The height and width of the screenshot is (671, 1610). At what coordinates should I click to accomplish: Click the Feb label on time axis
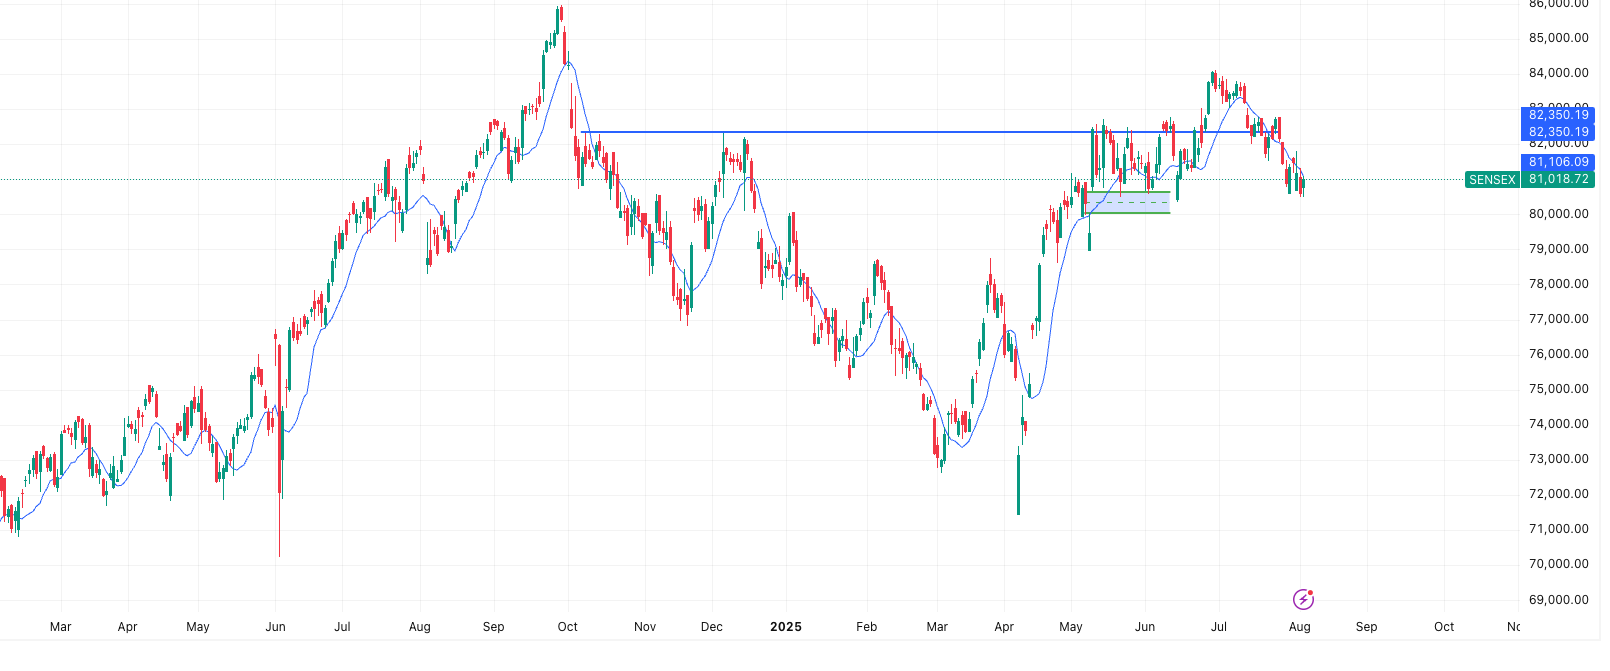point(867,627)
